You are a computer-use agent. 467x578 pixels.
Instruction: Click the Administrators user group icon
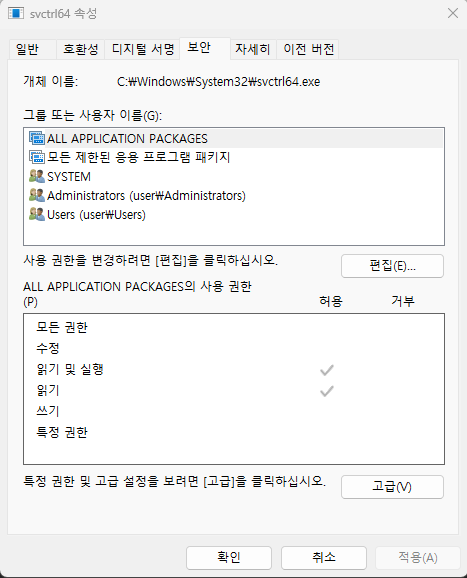(37, 195)
